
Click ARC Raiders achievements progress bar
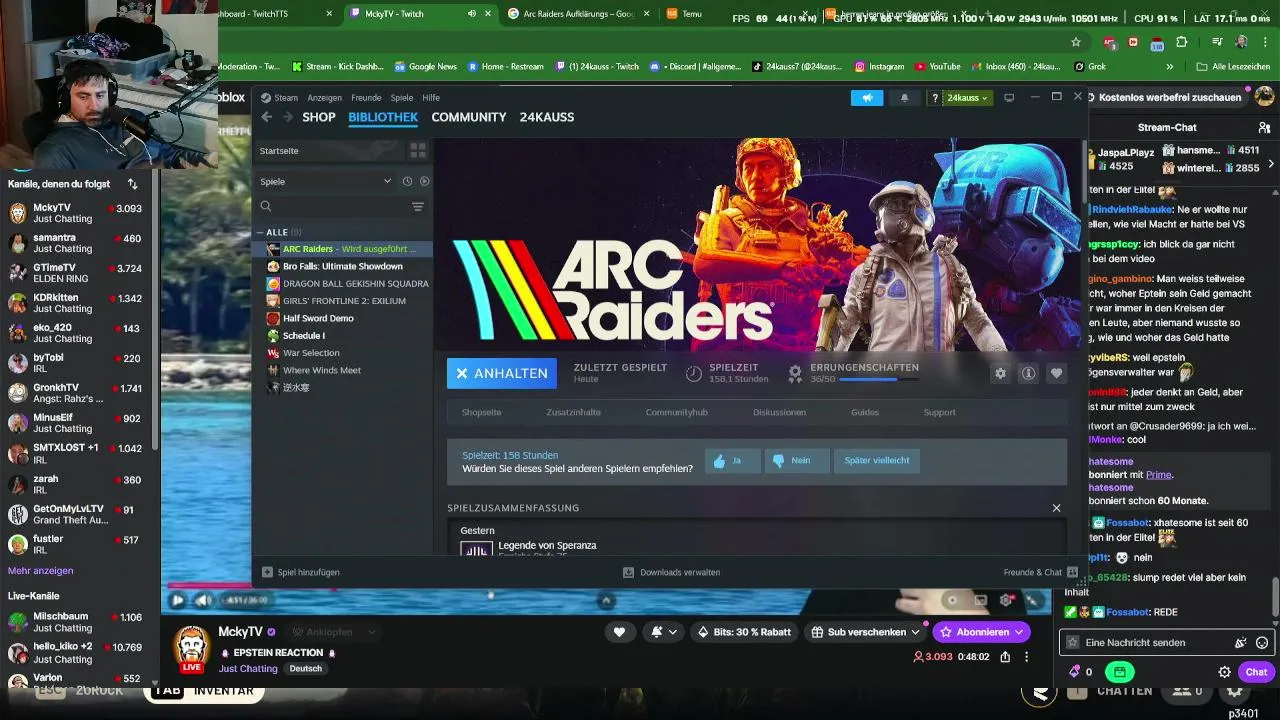point(877,380)
